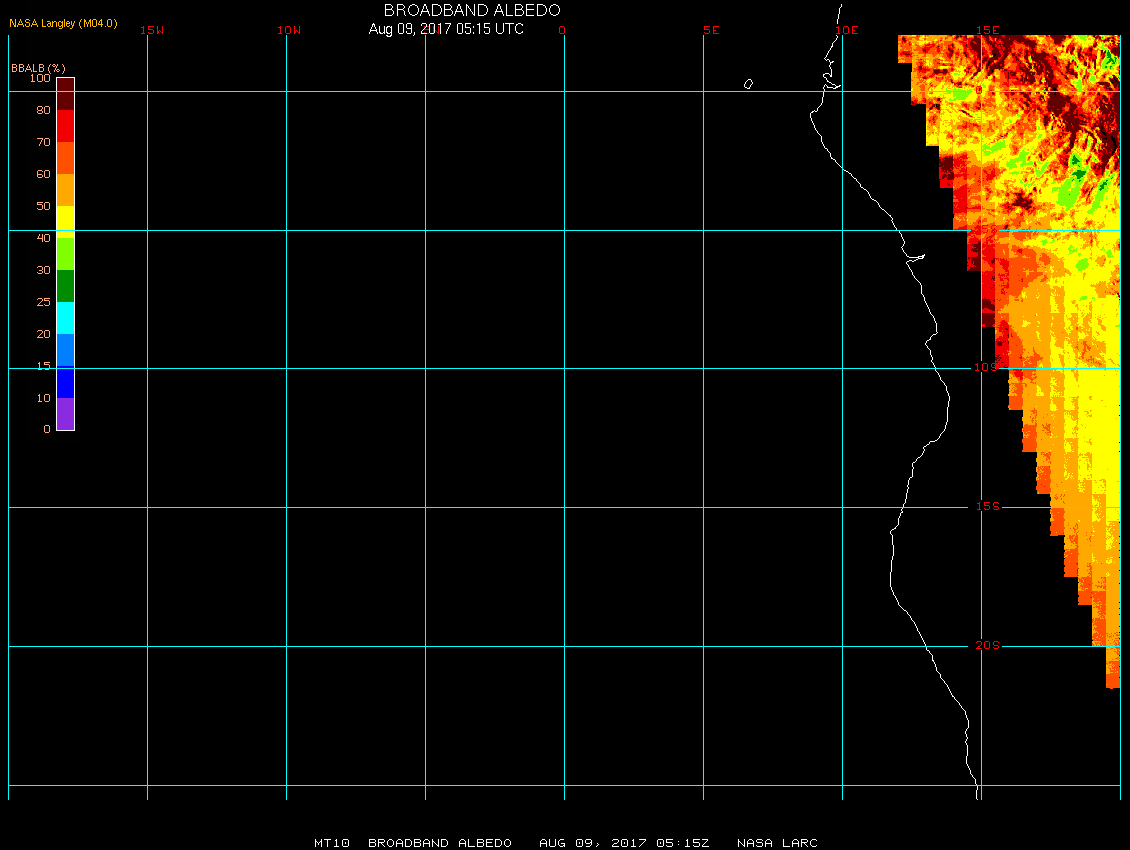Click the legend value 15
The height and width of the screenshot is (850, 1130).
[44, 366]
